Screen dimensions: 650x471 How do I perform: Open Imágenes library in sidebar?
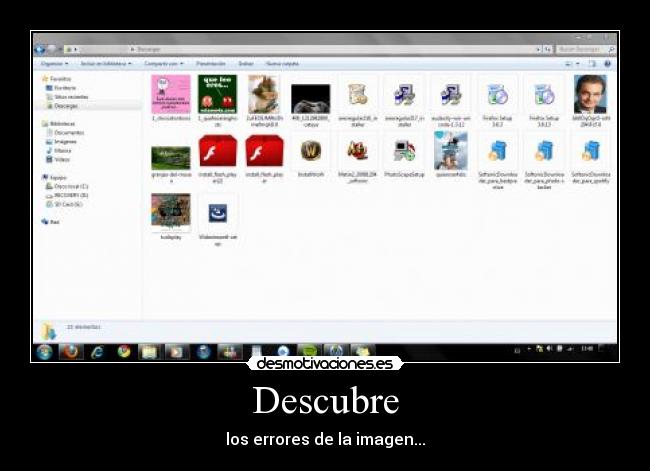pos(61,142)
